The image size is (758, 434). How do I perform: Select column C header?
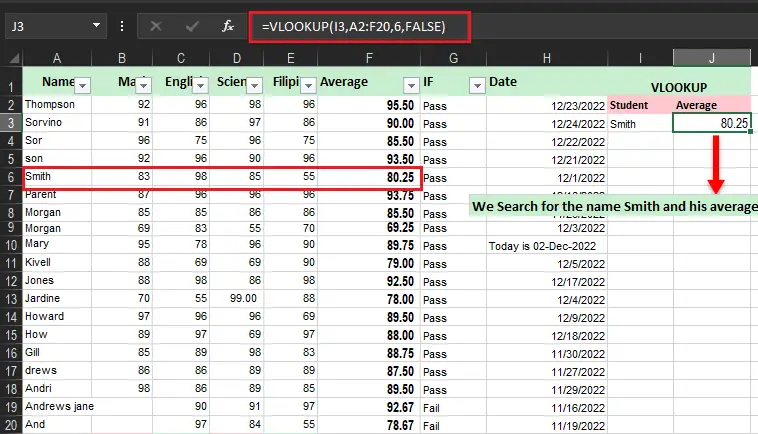[x=181, y=58]
